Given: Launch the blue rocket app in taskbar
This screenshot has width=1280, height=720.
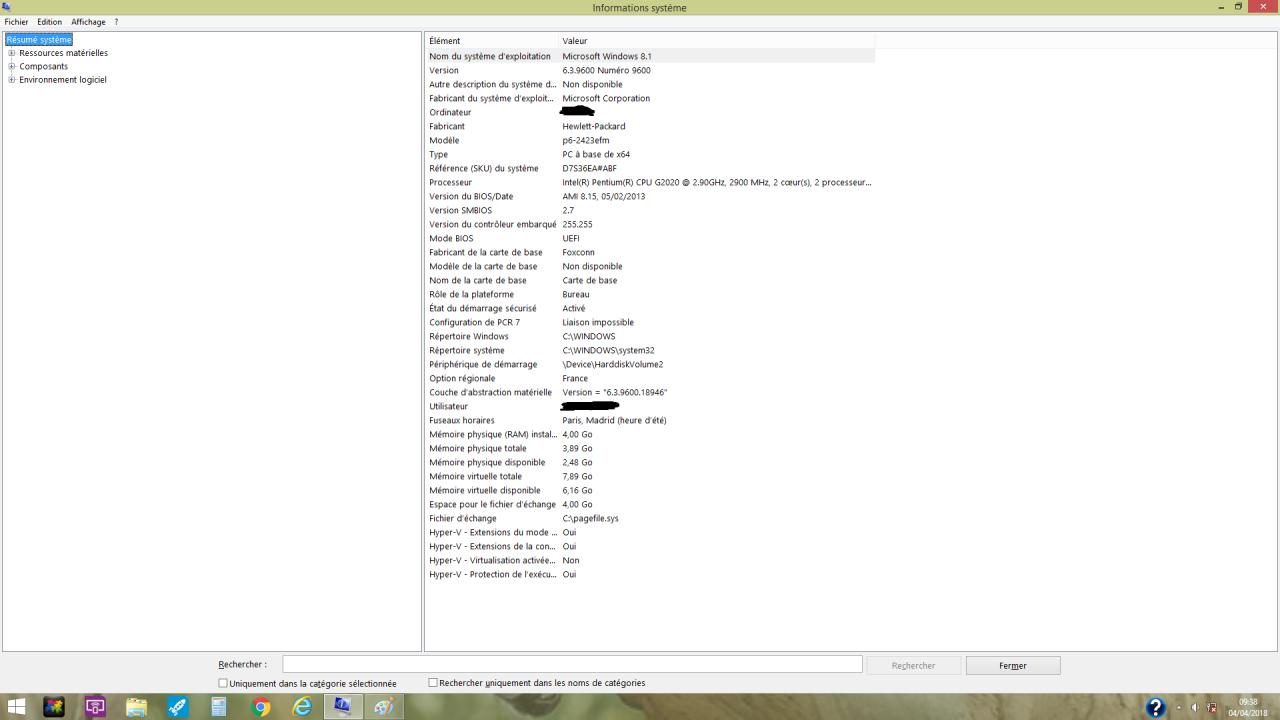Looking at the screenshot, I should click(177, 707).
